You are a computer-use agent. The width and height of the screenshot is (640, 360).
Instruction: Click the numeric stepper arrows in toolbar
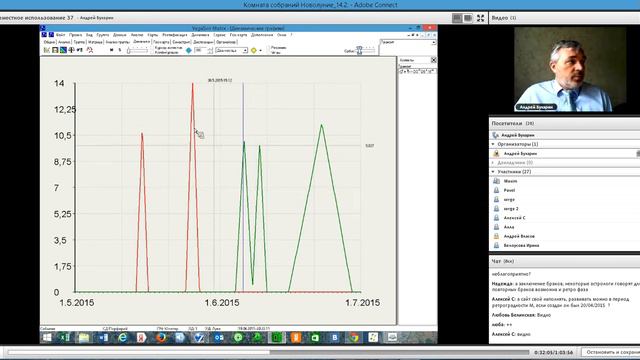click(210, 51)
